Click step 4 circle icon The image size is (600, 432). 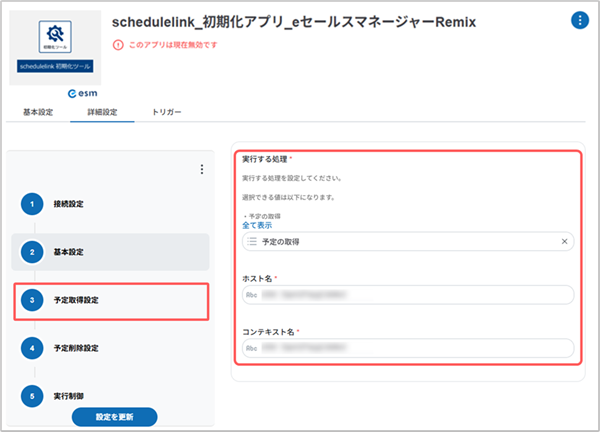tap(32, 348)
